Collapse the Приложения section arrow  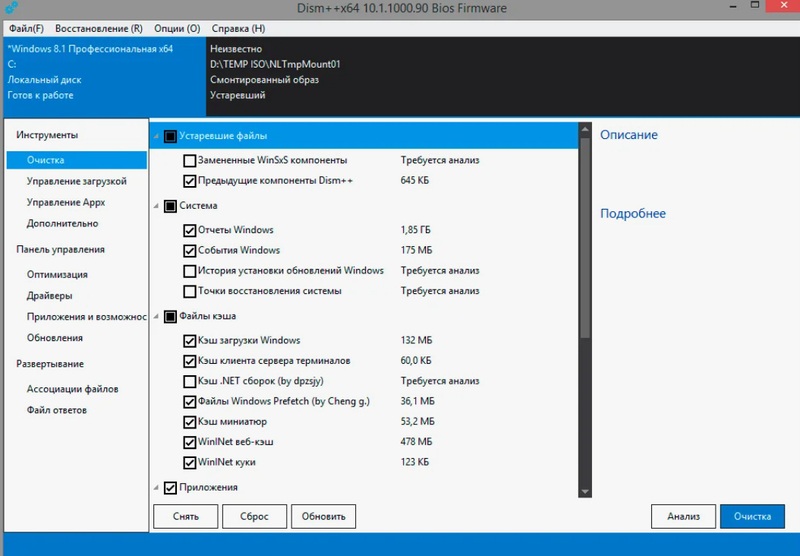(156, 487)
